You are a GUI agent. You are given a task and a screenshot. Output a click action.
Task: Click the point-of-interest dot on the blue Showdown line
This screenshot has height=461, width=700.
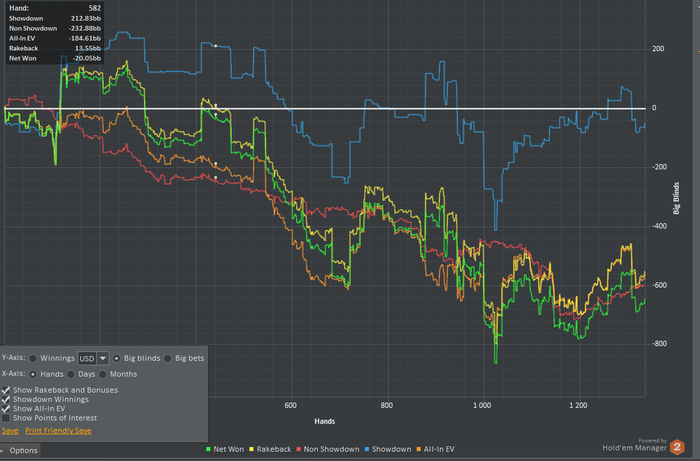coord(215,46)
